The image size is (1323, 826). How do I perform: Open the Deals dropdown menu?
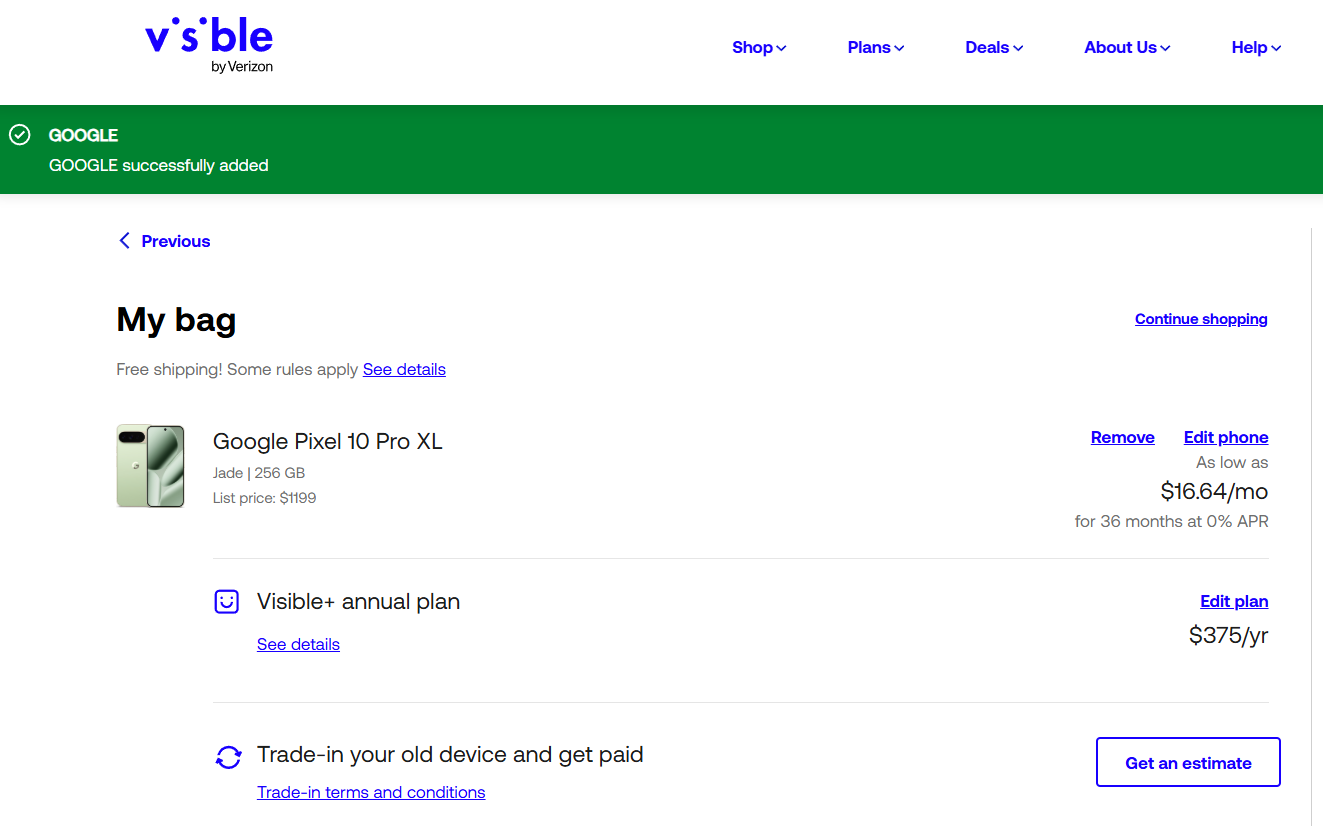coord(993,47)
